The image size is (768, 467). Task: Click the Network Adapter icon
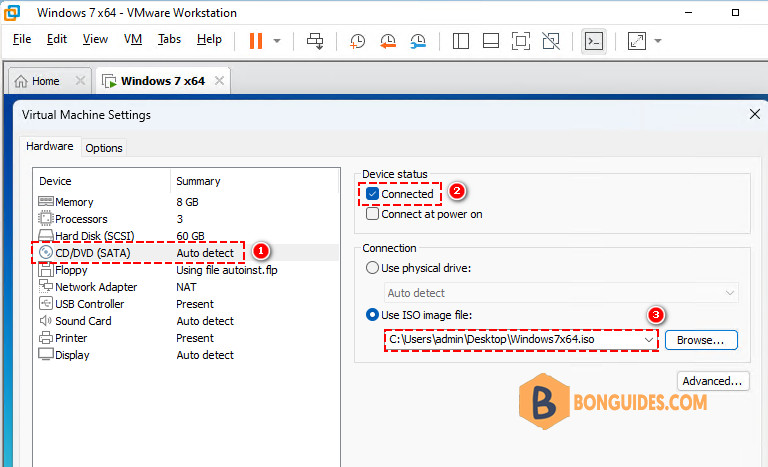click(x=46, y=286)
